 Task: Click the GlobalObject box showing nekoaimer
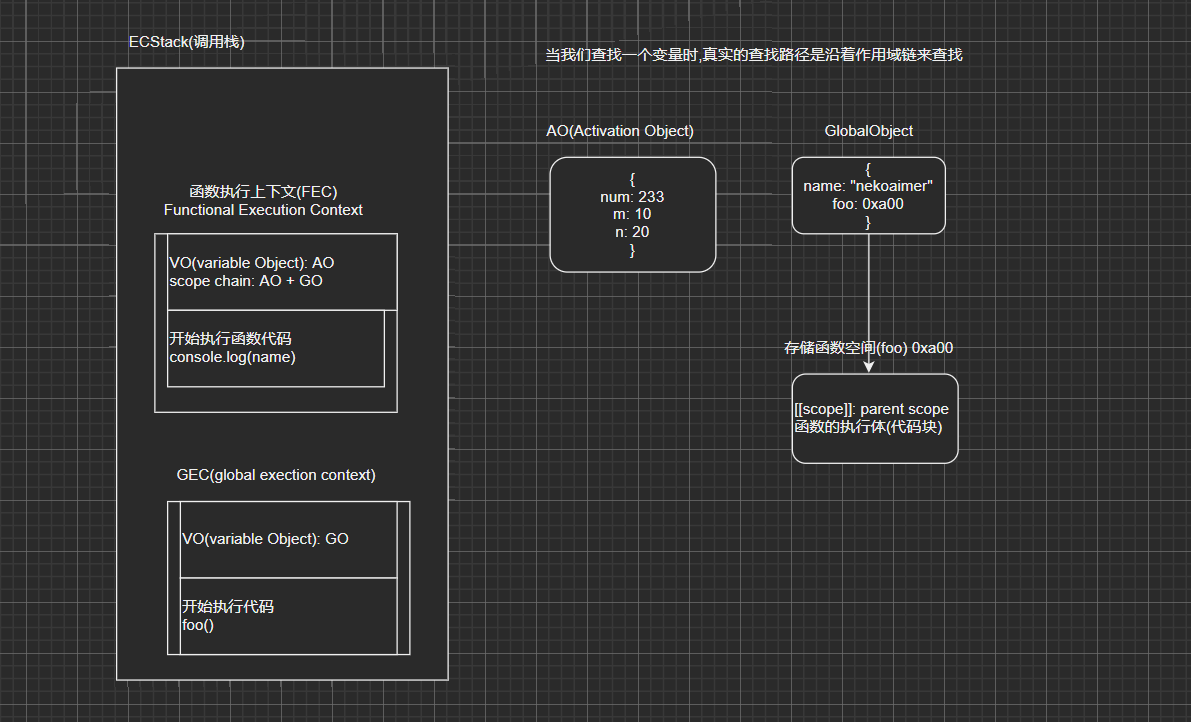(x=868, y=194)
